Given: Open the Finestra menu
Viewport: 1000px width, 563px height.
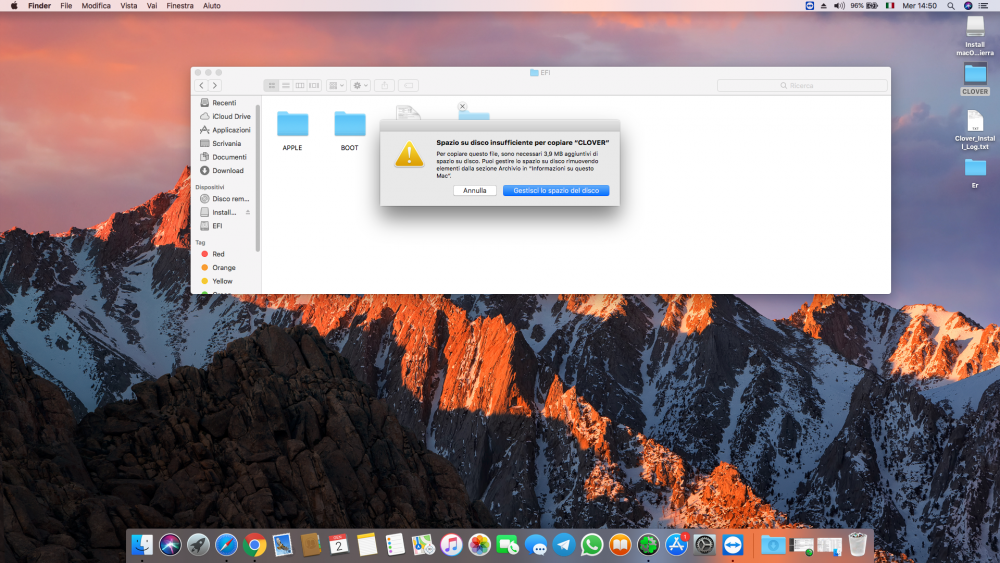Looking at the screenshot, I should coord(180,6).
